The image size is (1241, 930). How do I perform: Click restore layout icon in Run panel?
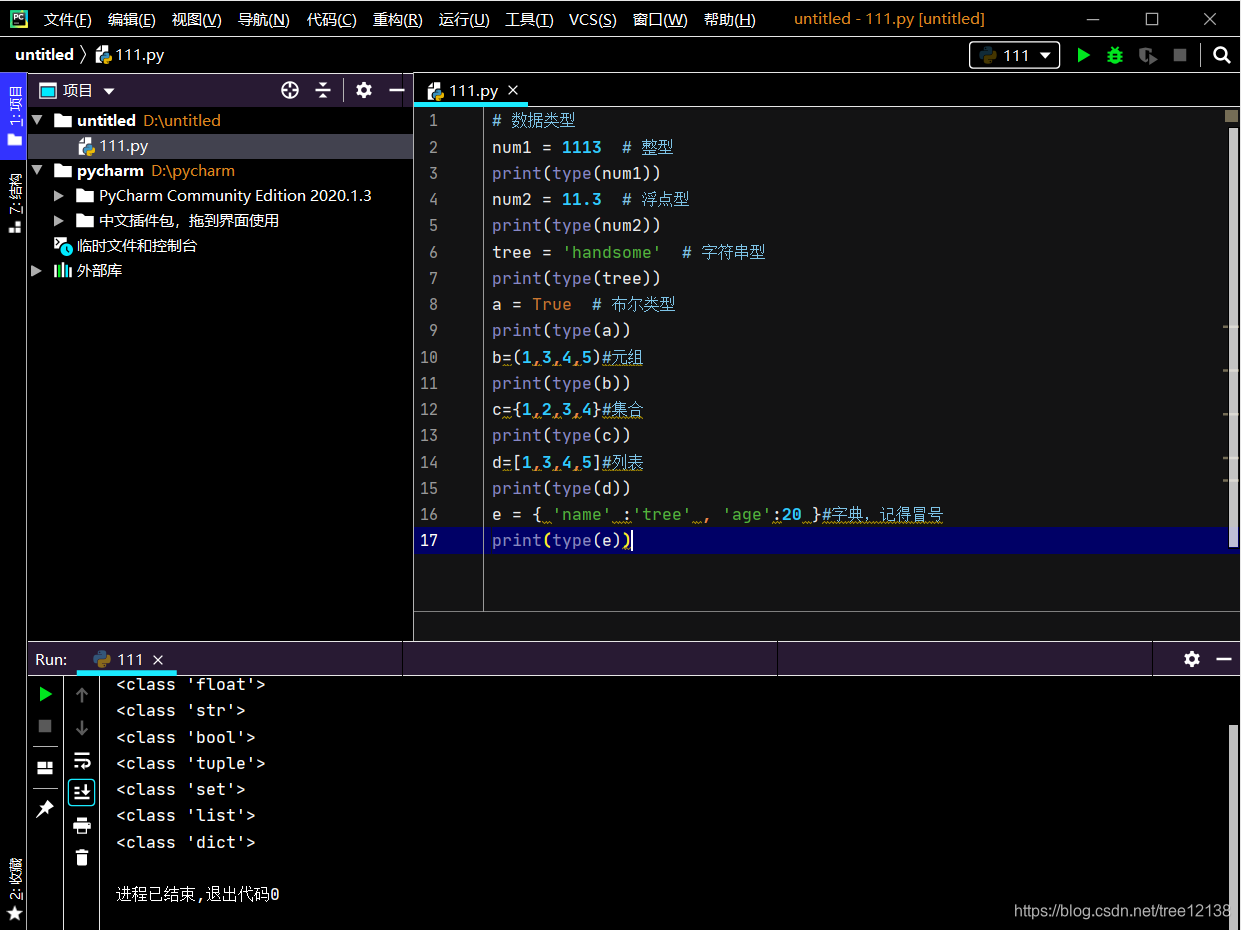[45, 767]
